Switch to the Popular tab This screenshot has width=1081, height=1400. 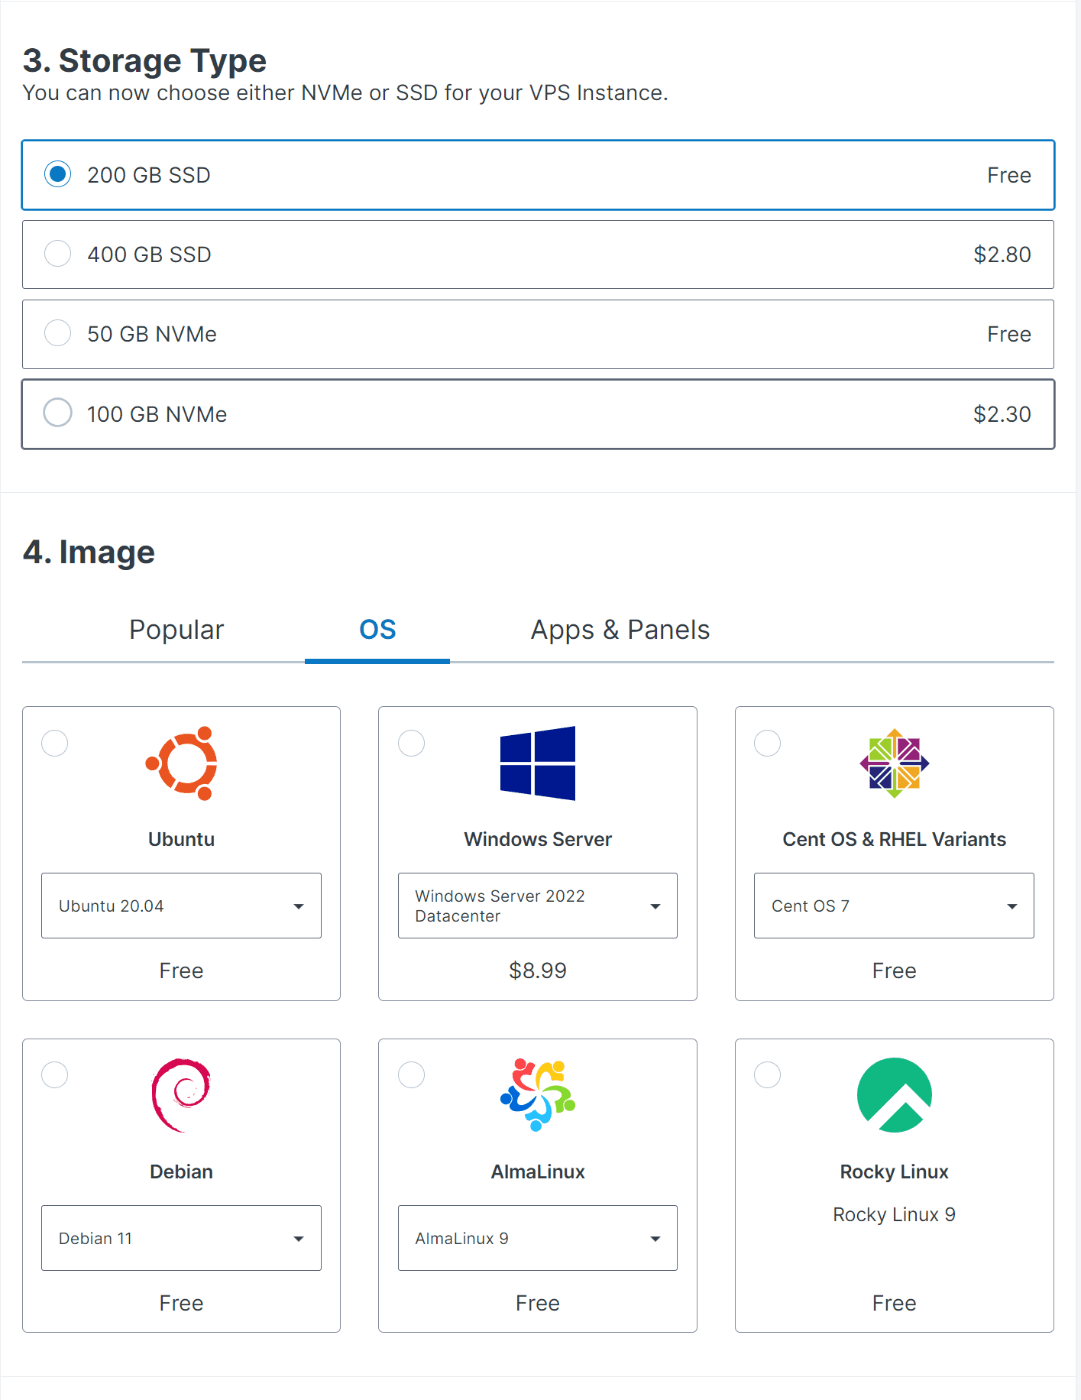[x=177, y=630]
